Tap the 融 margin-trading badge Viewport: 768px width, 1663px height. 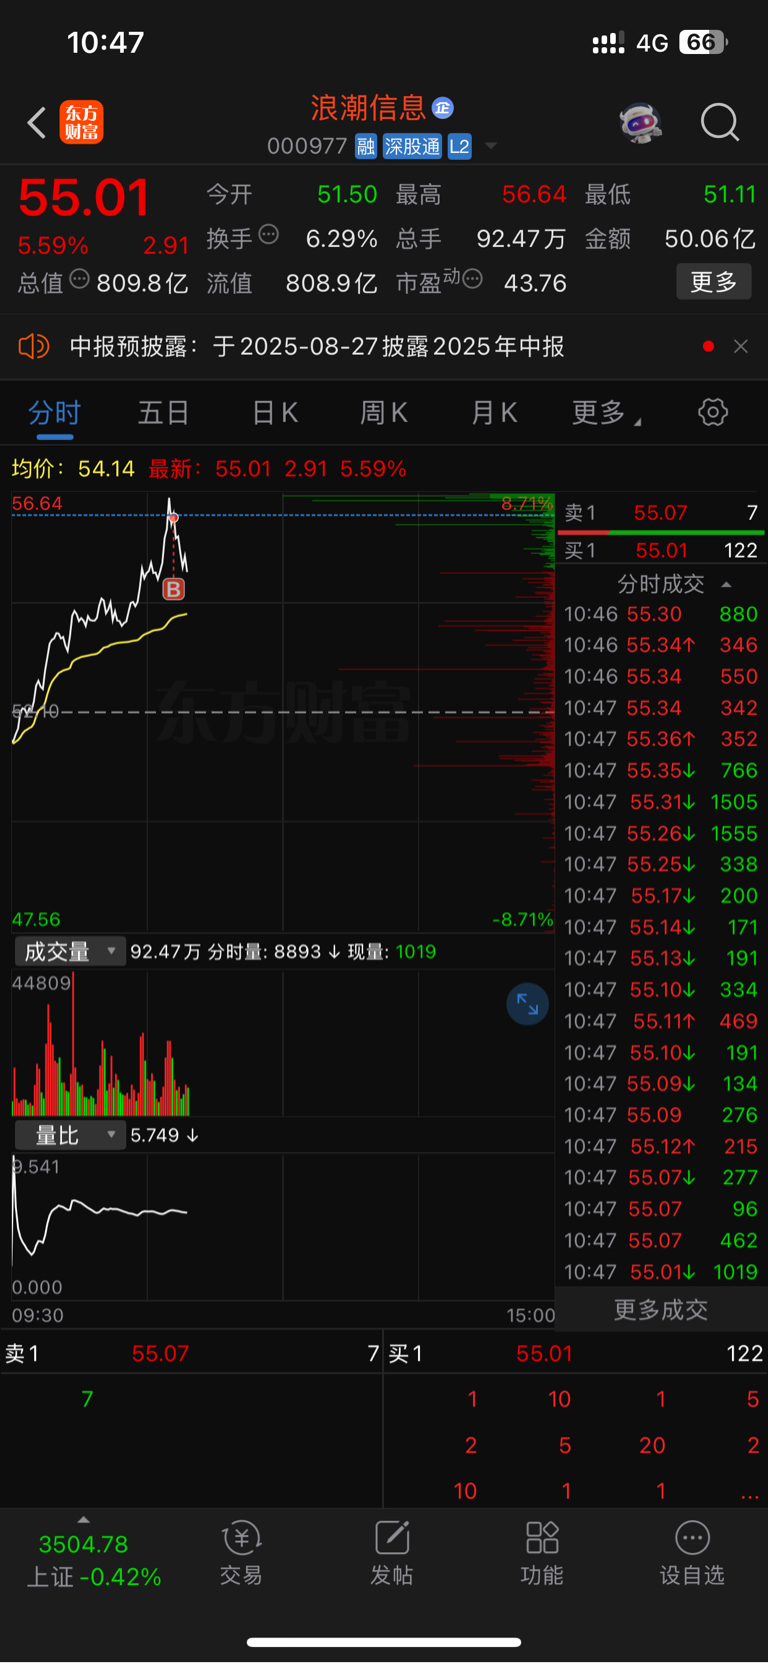tap(365, 147)
